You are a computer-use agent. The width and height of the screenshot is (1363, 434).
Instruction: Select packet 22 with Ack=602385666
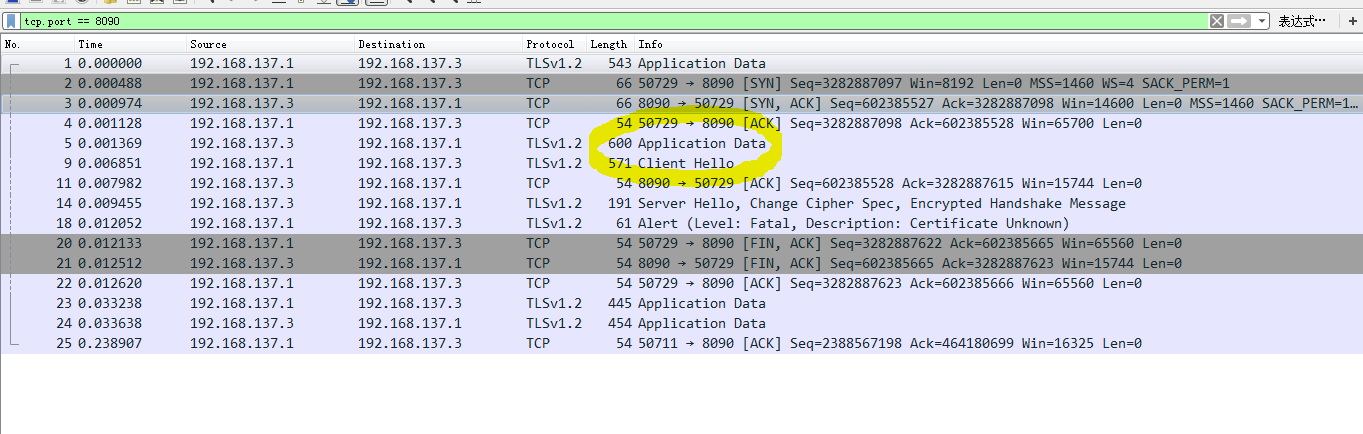681,283
